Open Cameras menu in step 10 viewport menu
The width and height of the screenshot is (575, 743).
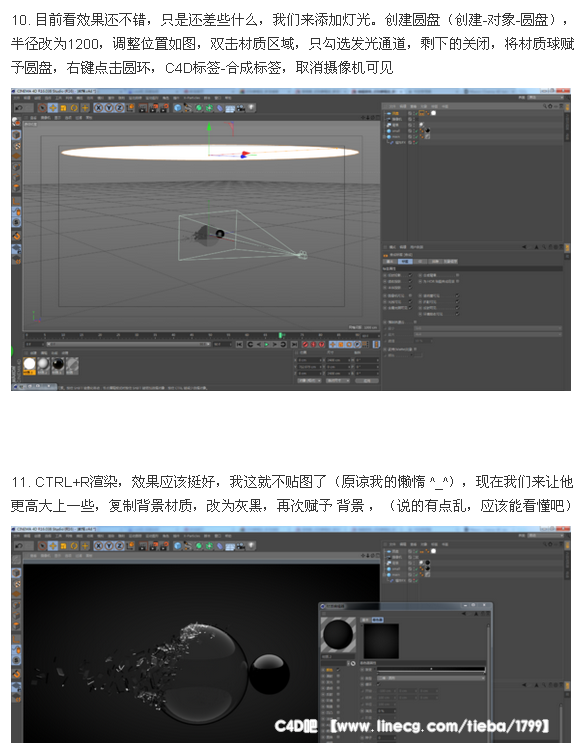point(48,118)
